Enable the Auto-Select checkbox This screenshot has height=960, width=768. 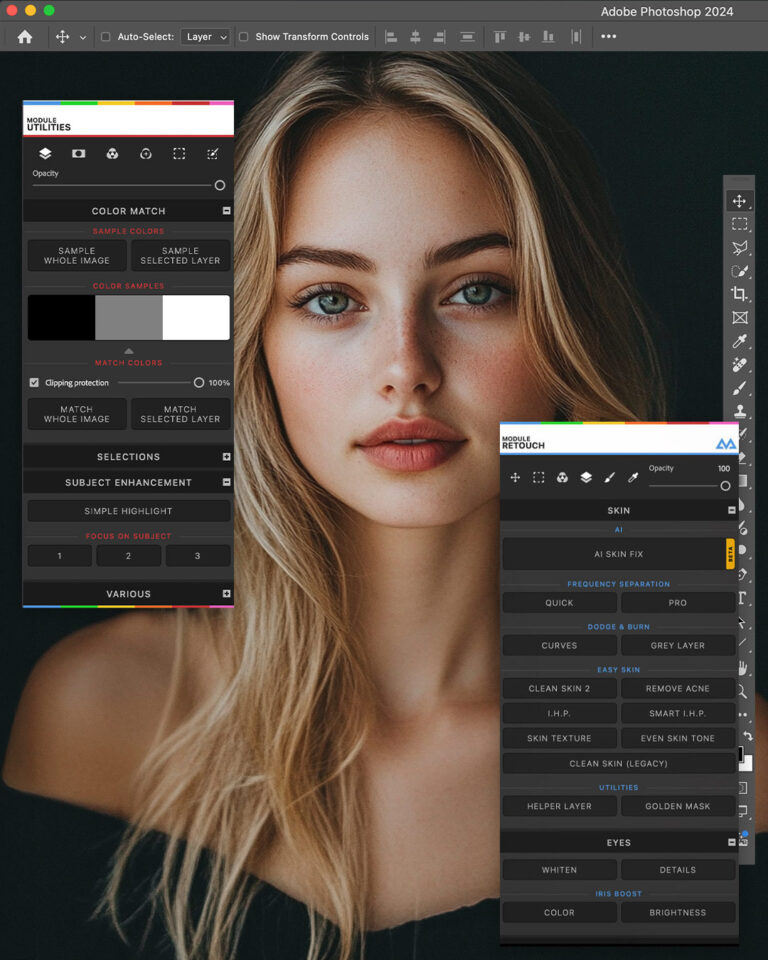pos(105,37)
